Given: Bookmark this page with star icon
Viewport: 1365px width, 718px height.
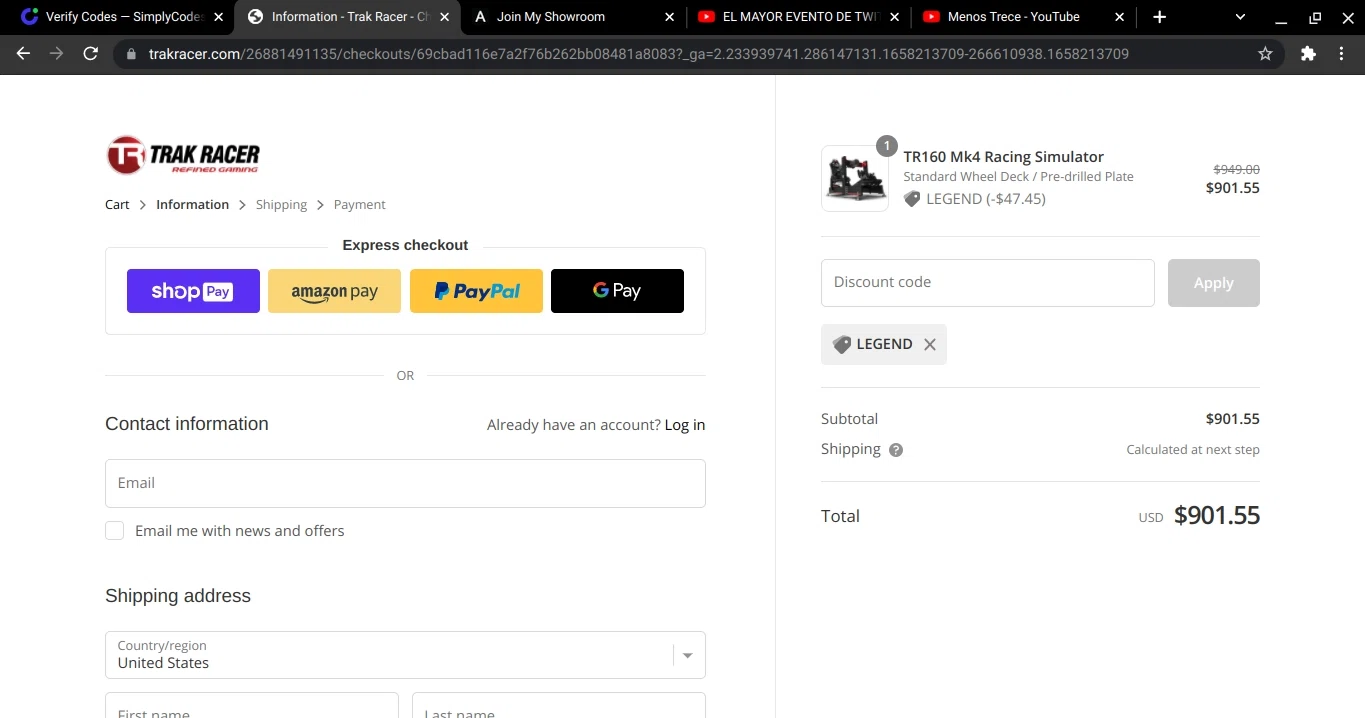Looking at the screenshot, I should (x=1265, y=54).
